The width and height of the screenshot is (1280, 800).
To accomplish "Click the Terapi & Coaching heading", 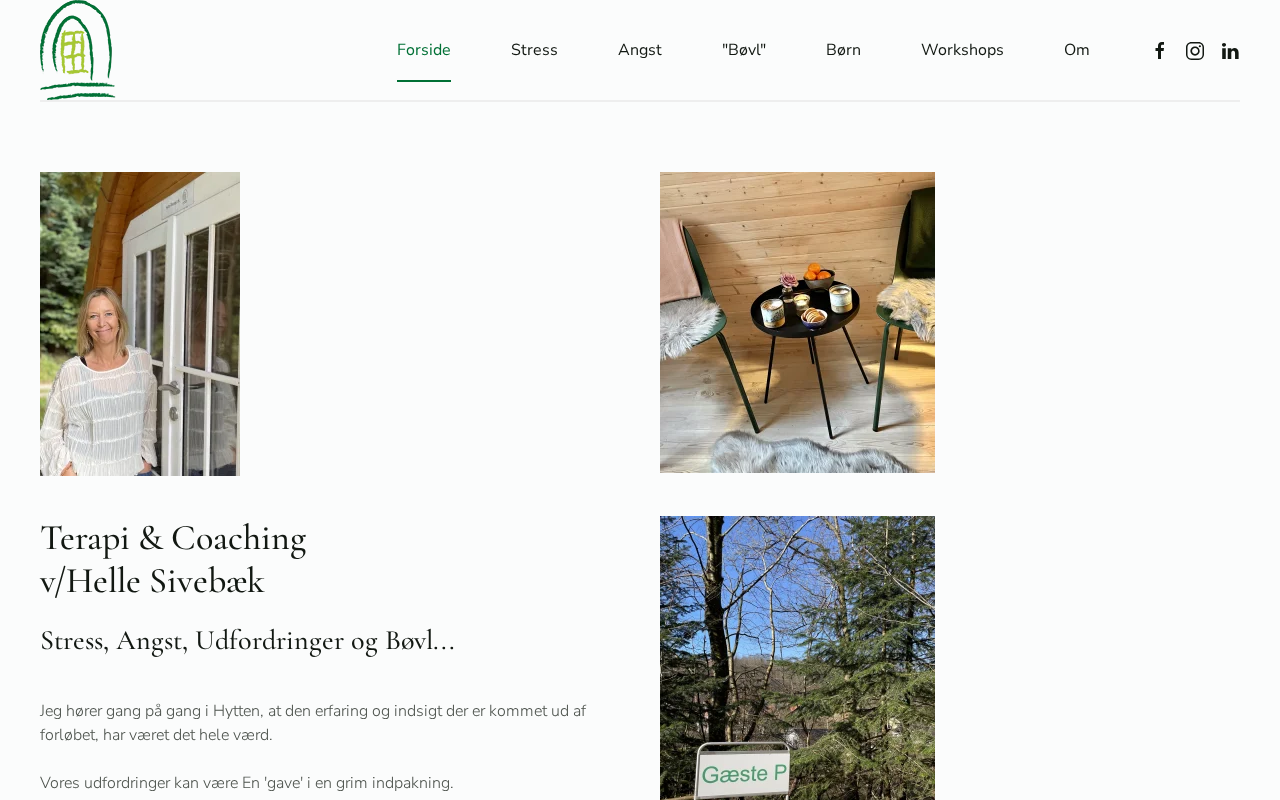I will point(173,538).
